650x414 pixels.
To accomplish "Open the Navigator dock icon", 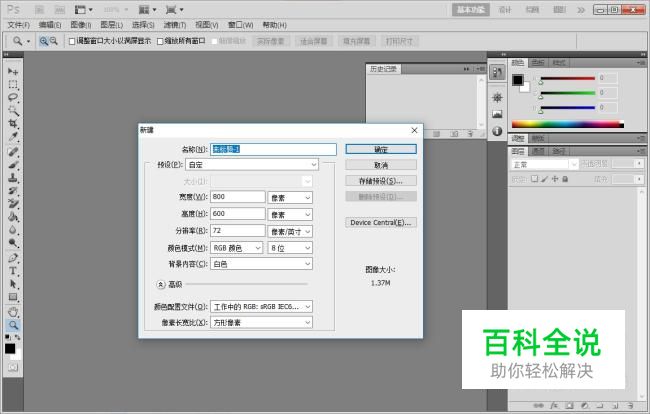I will point(497,97).
